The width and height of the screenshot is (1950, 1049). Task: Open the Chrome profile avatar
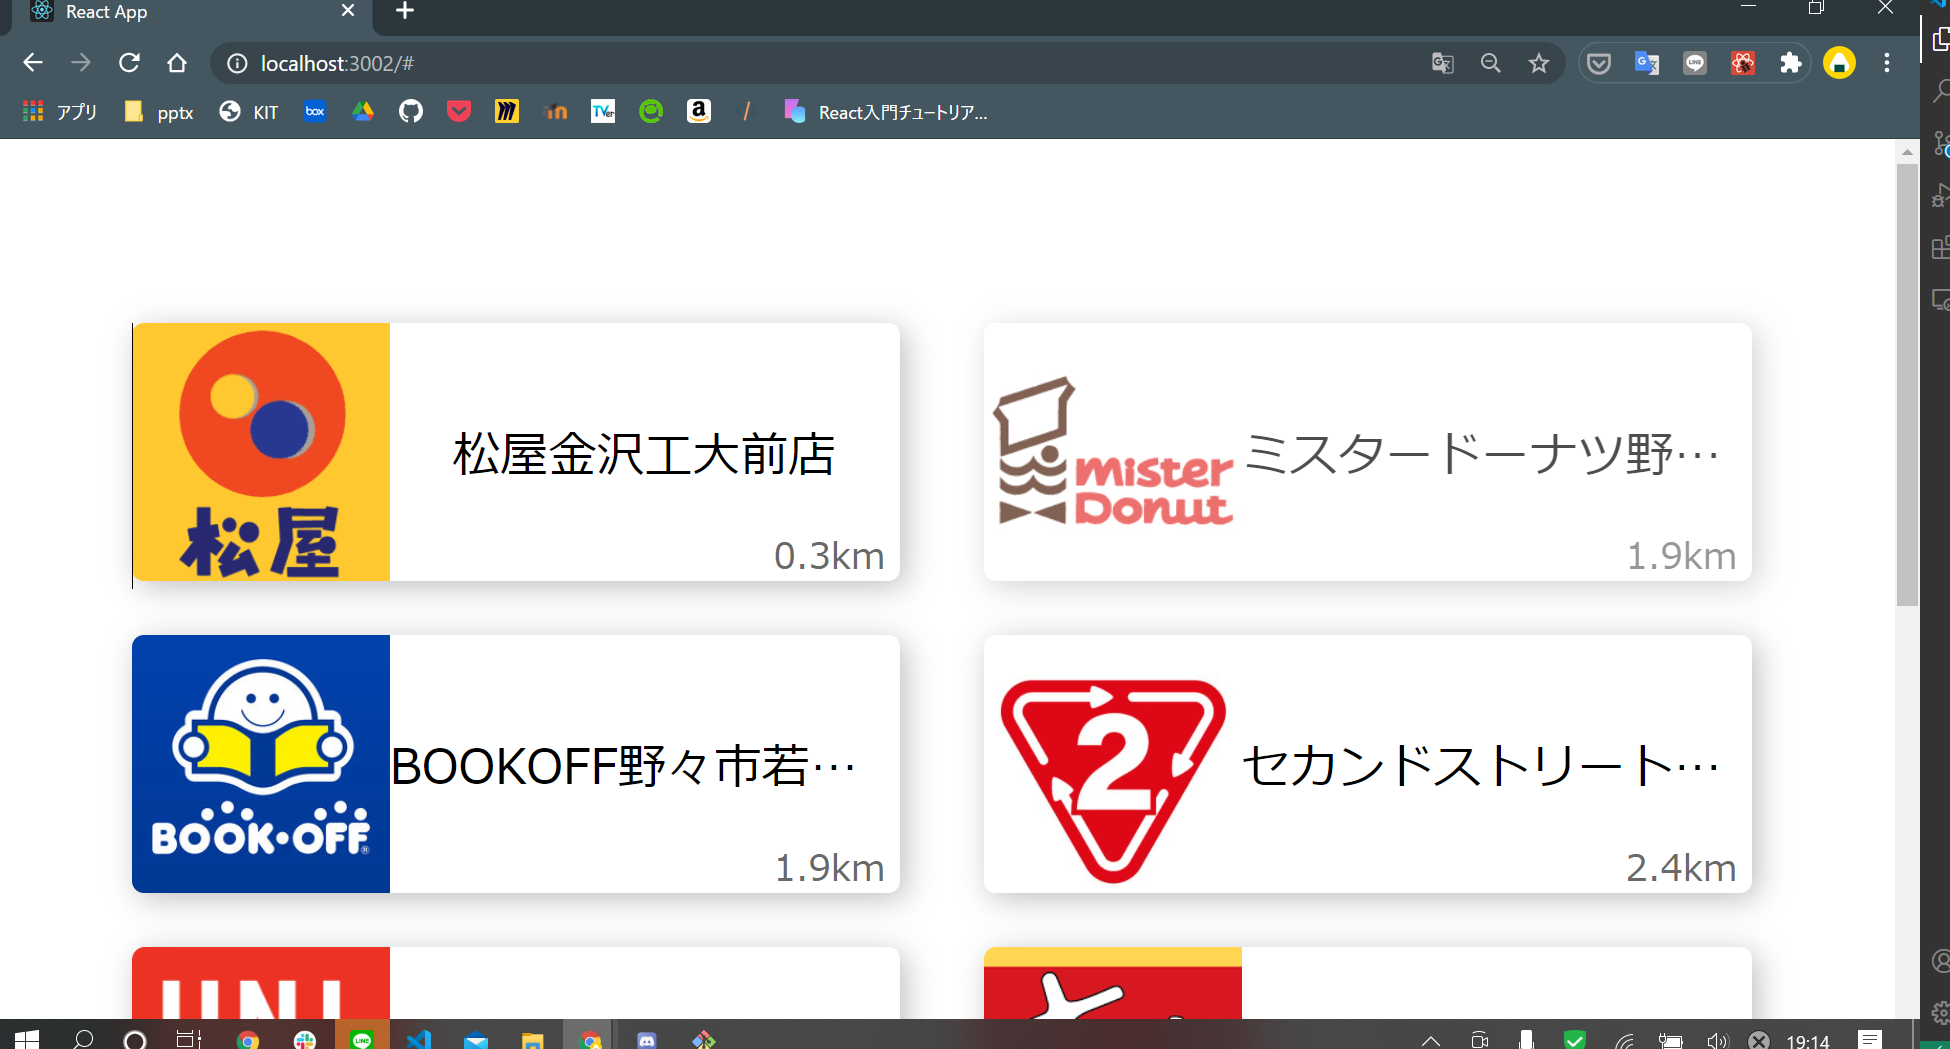(x=1839, y=63)
